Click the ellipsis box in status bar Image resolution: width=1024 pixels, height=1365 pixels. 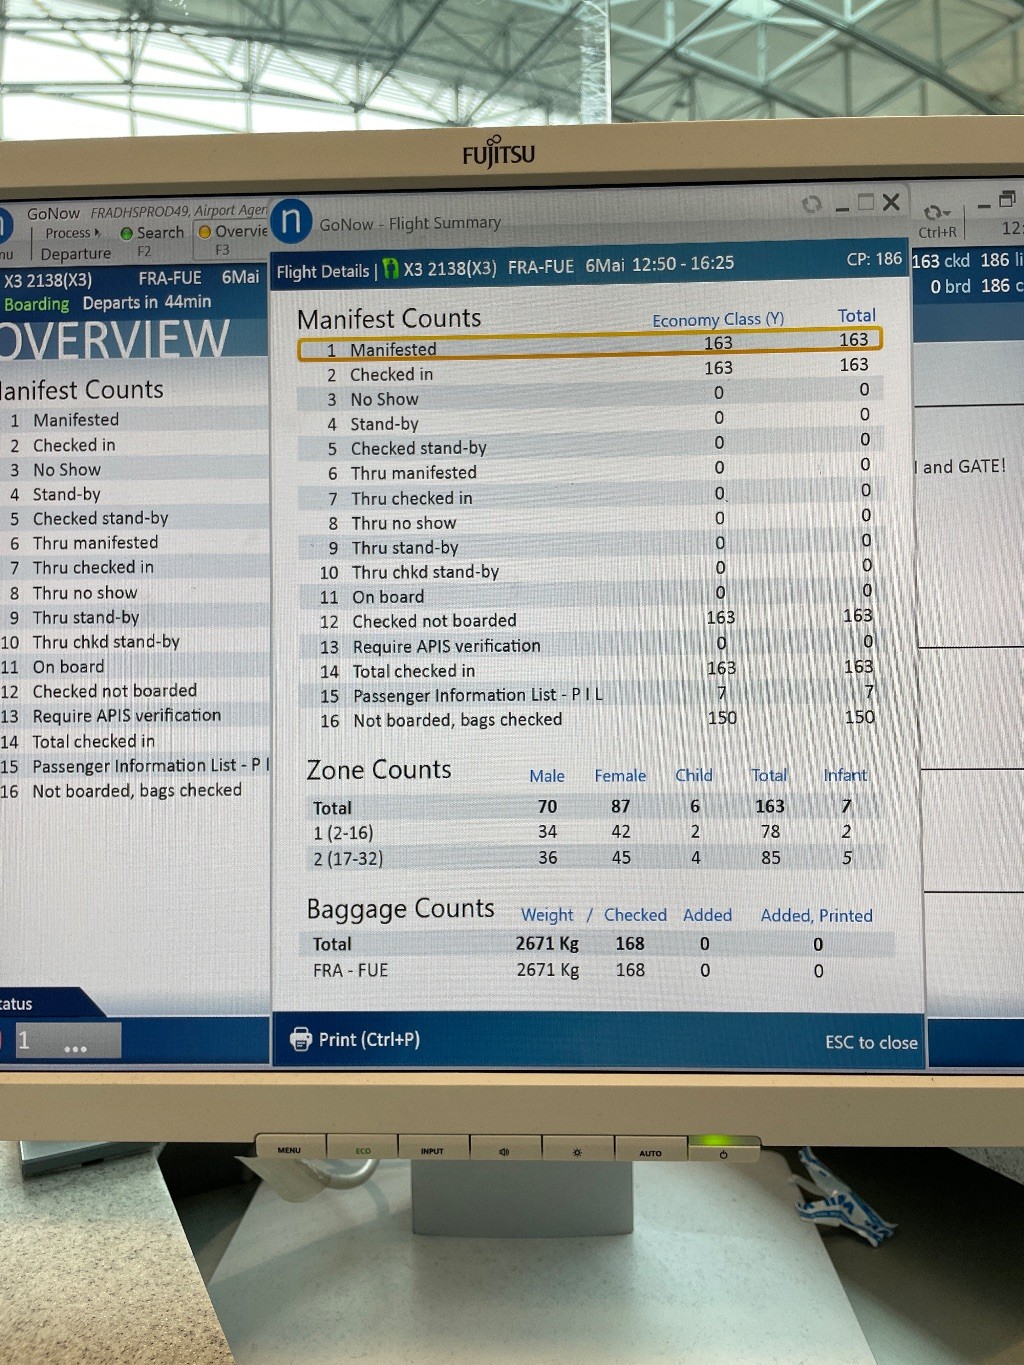pos(76,1042)
